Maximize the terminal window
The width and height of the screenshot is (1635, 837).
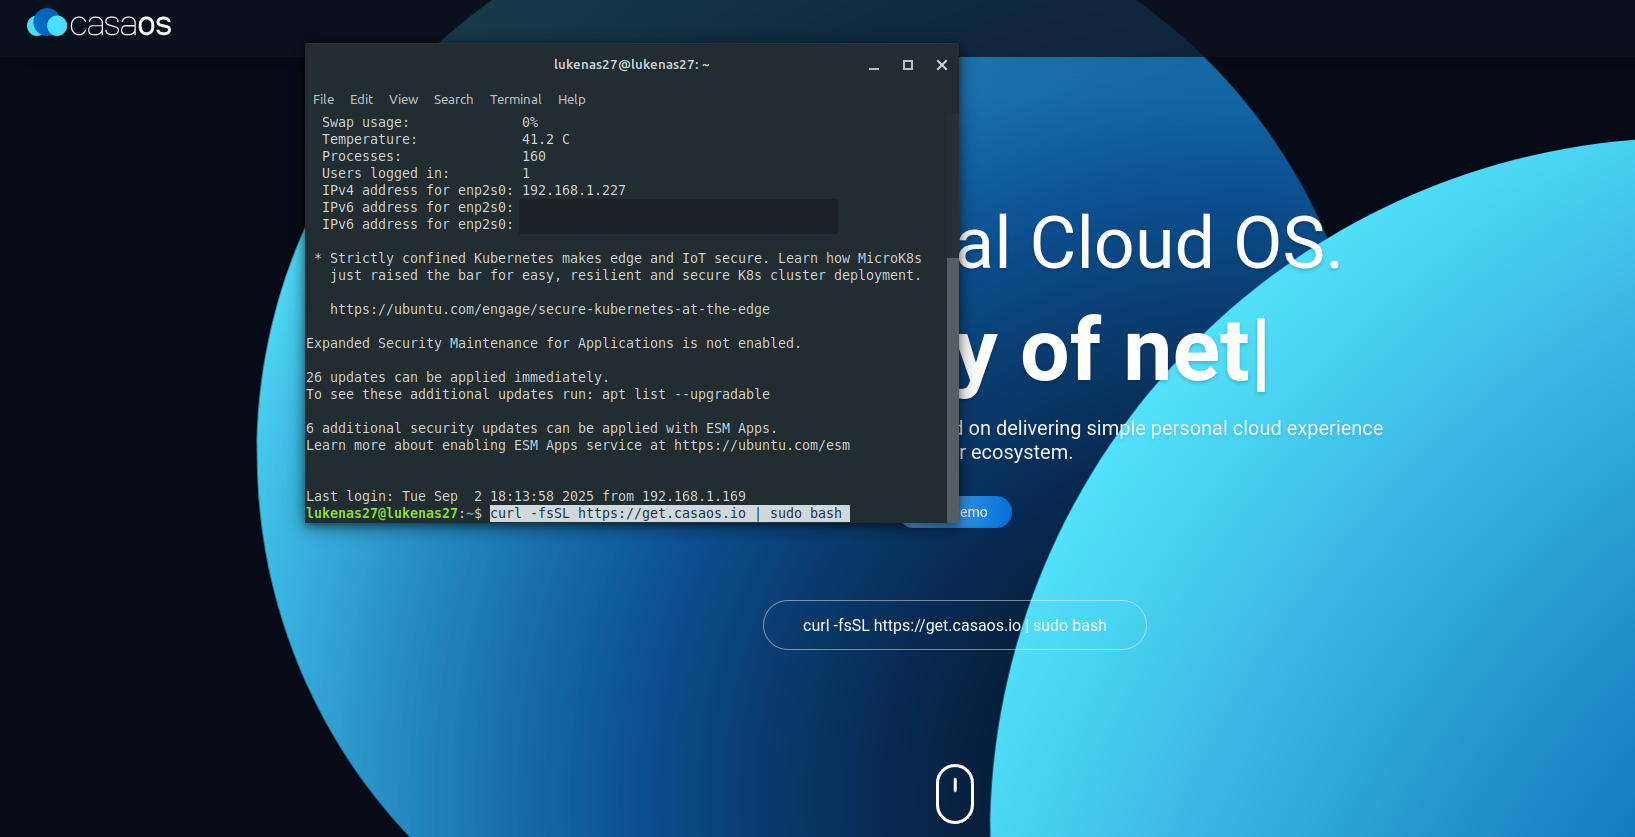click(908, 65)
